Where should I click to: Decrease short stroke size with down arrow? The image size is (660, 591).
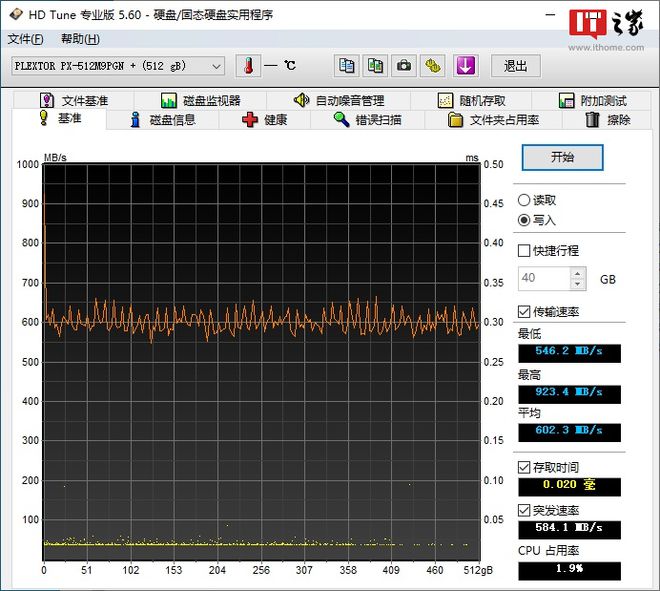click(578, 284)
